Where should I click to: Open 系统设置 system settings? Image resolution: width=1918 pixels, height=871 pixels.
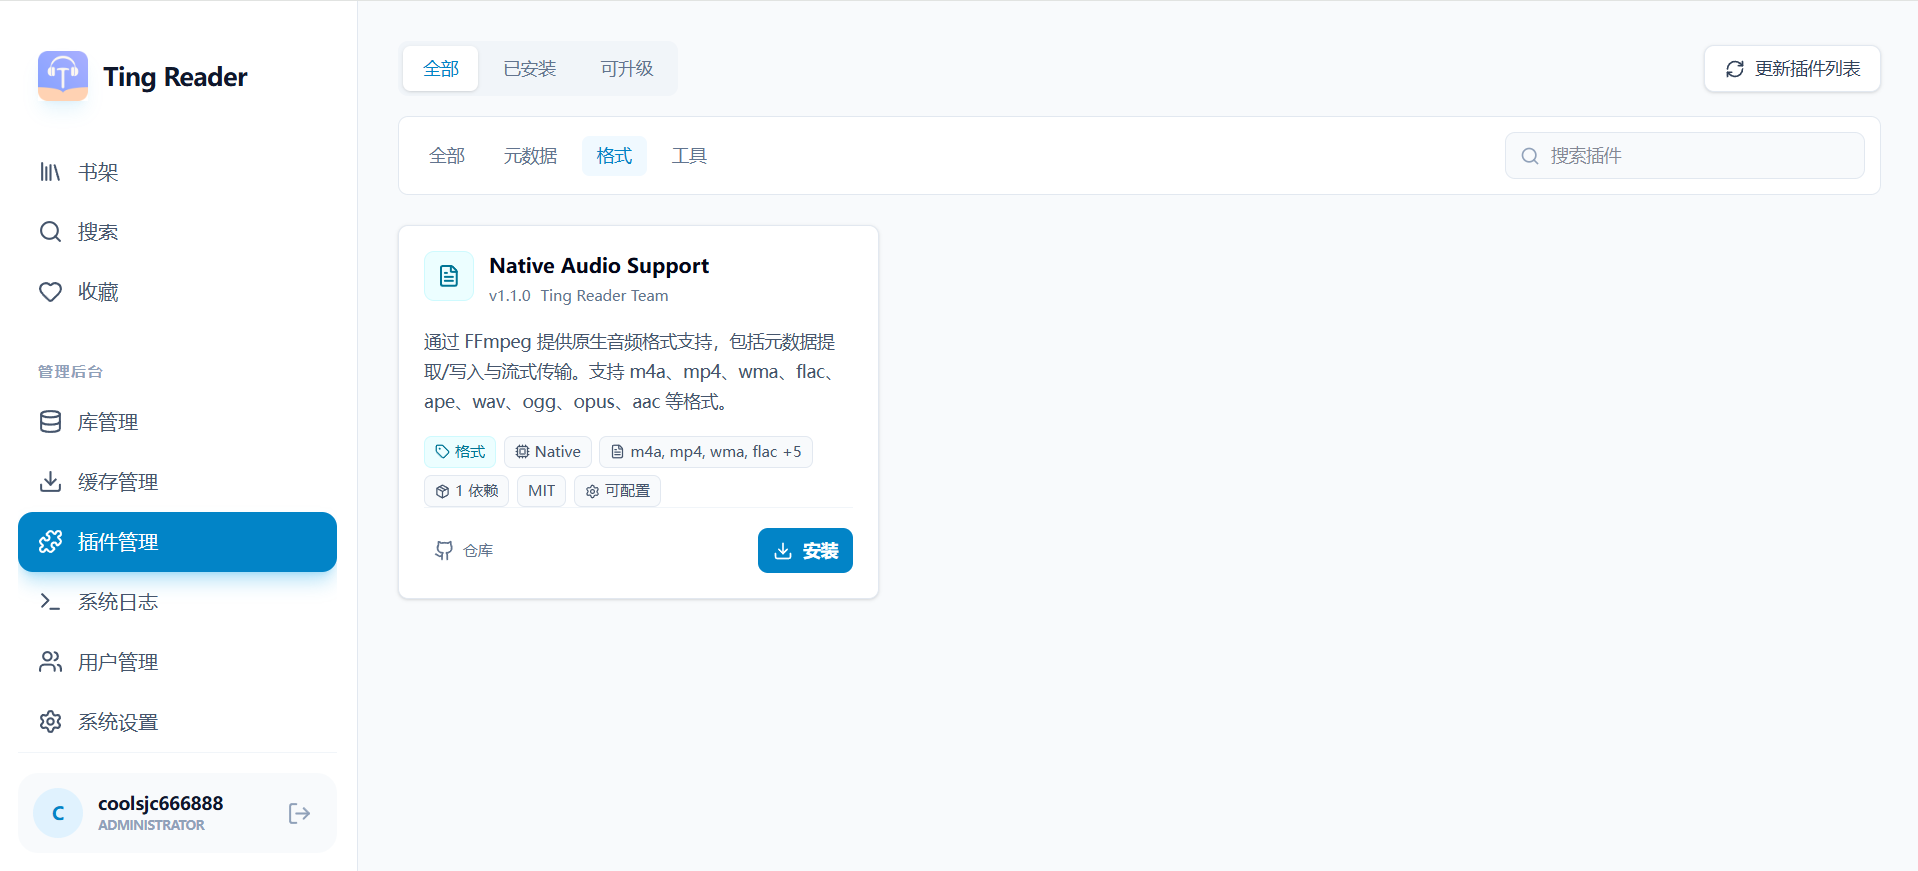tap(177, 722)
